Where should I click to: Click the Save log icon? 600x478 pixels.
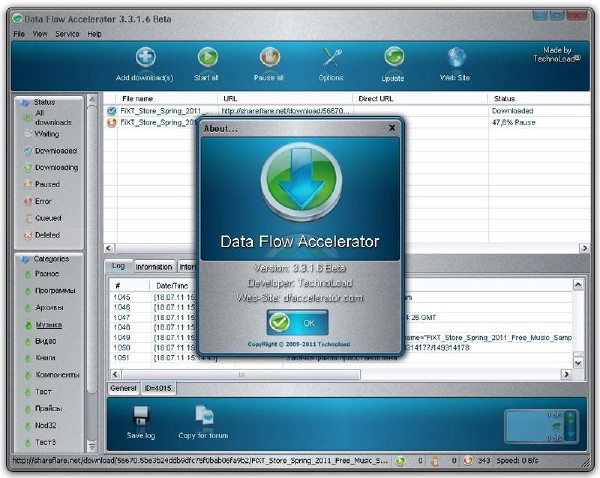point(141,416)
